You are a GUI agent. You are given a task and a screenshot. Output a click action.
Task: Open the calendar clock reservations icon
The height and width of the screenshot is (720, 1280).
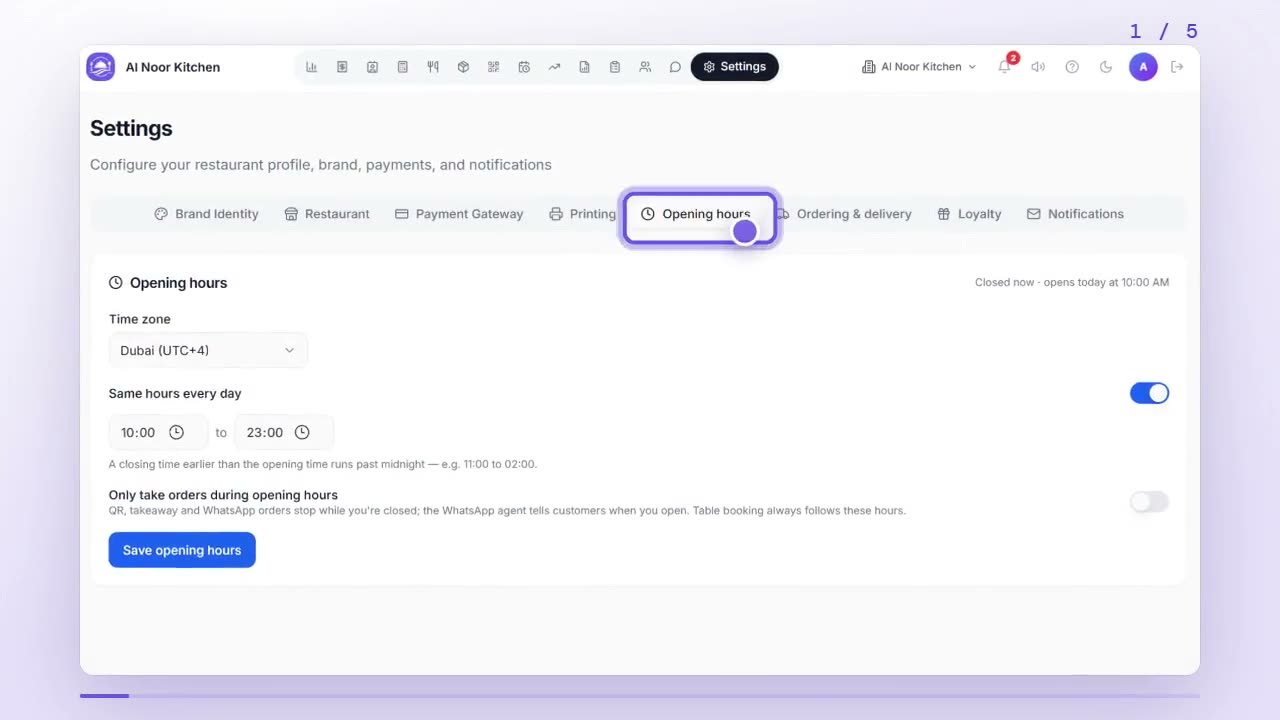click(524, 67)
